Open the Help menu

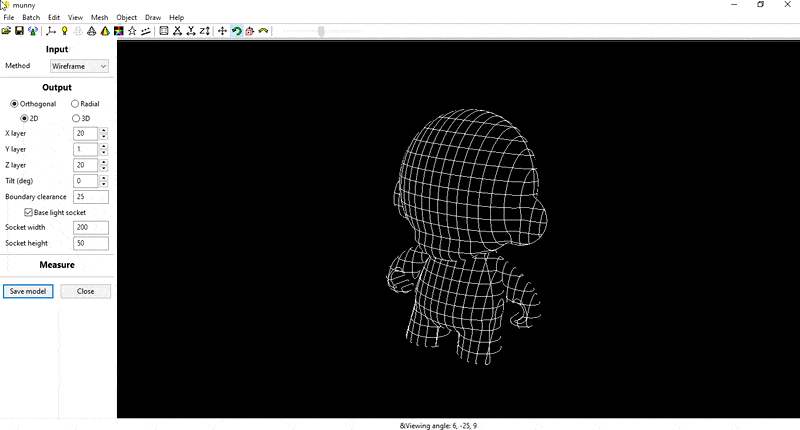pos(177,17)
